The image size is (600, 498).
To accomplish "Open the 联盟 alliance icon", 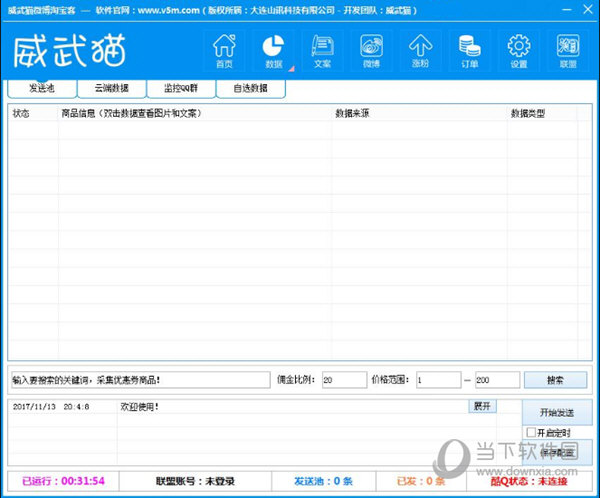I will click(568, 51).
